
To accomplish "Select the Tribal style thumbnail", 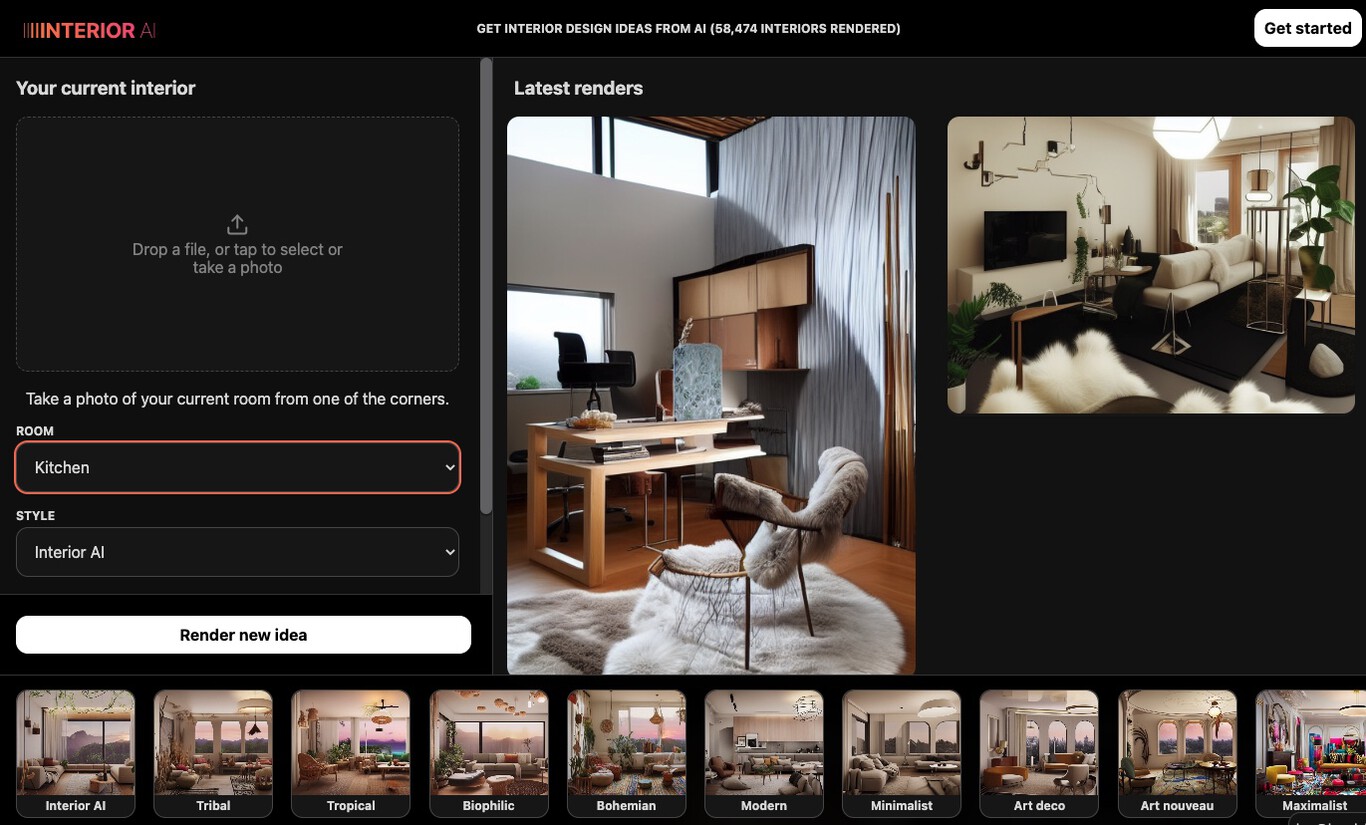I will coord(213,752).
